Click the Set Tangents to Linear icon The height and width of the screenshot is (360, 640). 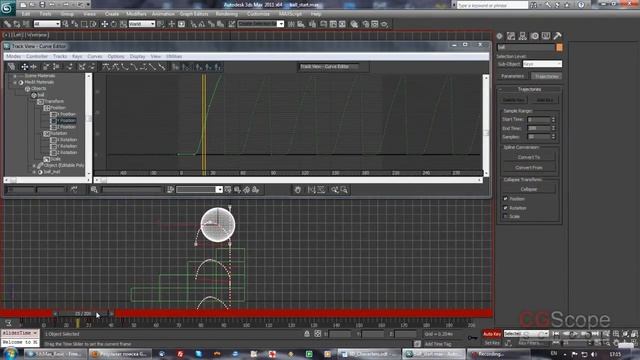(153, 67)
